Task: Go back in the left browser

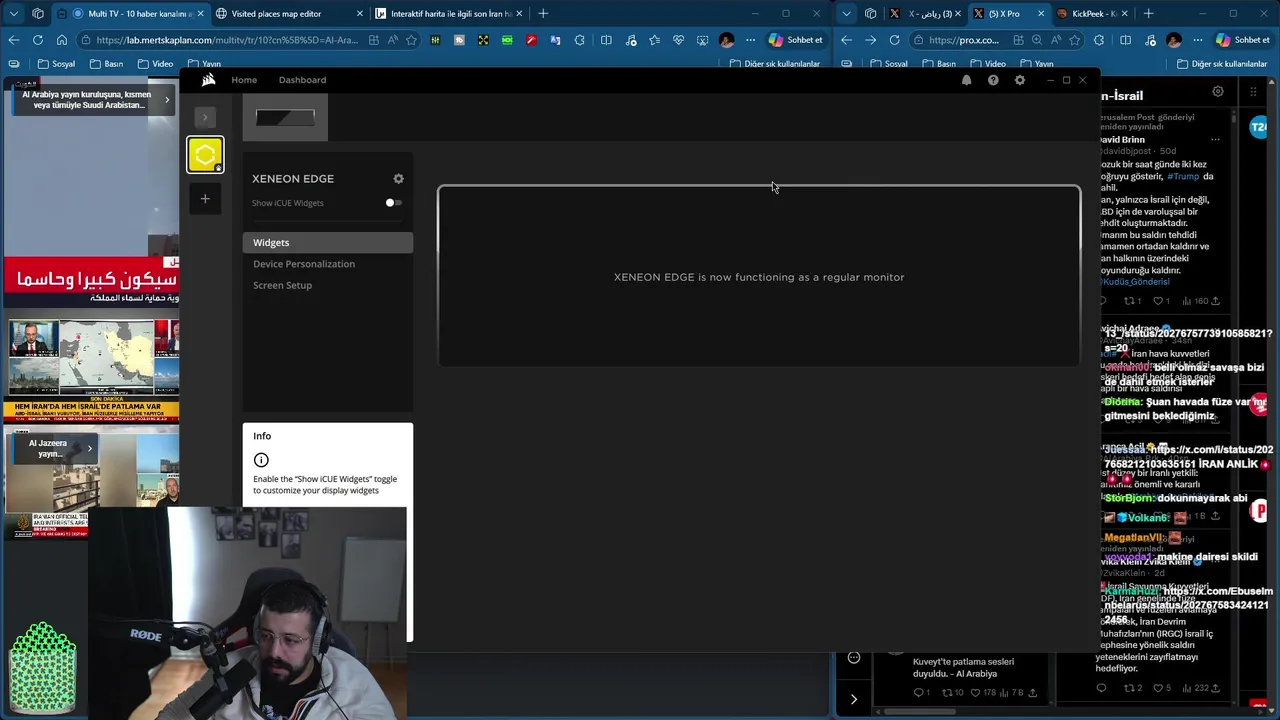Action: [13, 40]
